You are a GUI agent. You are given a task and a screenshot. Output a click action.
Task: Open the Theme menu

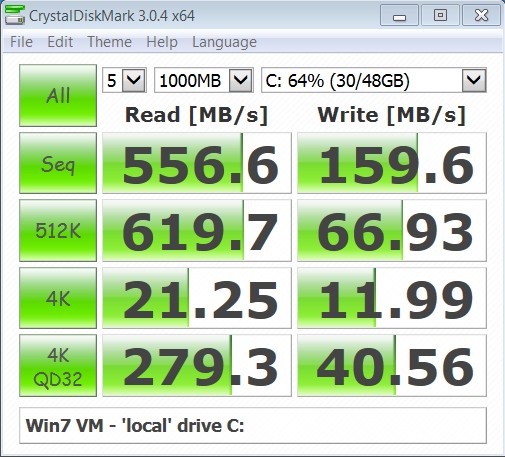pyautogui.click(x=109, y=42)
